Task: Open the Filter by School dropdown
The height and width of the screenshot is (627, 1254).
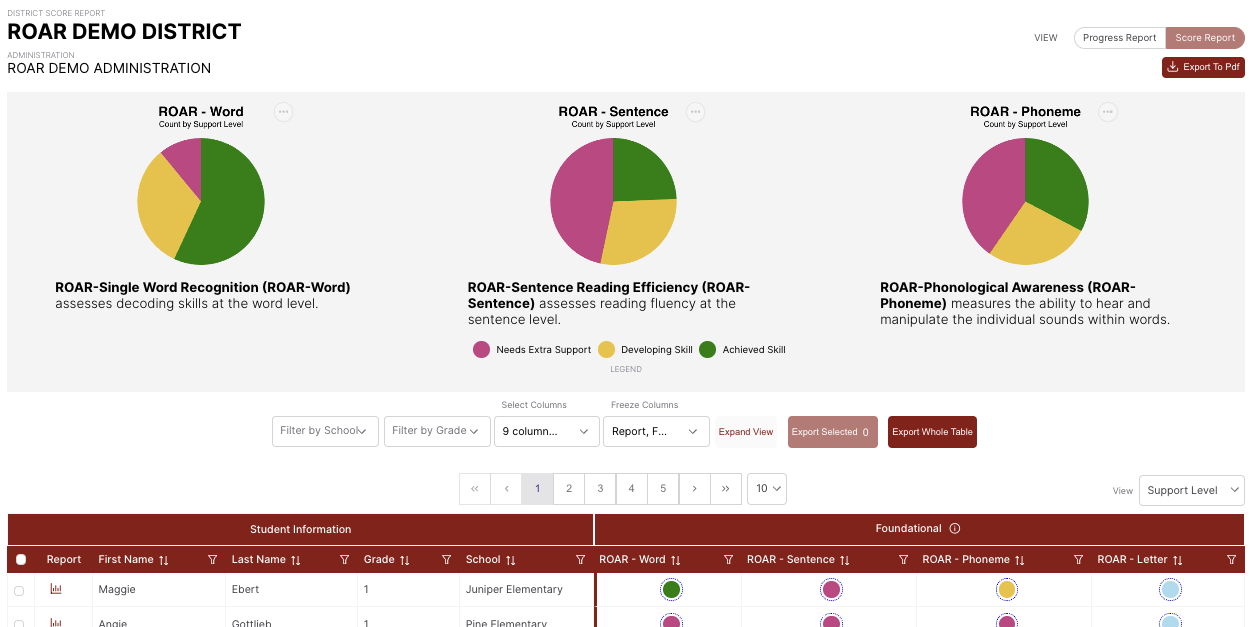Action: 325,431
